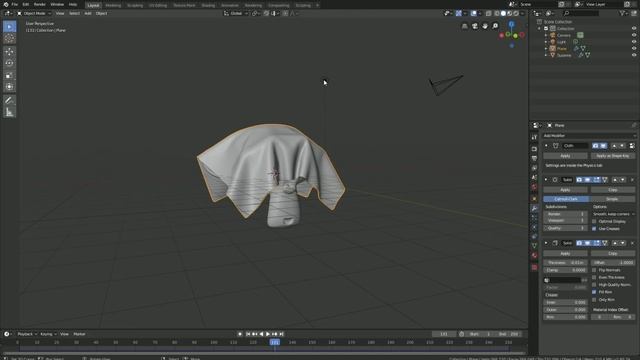This screenshot has width=640, height=360.
Task: Select the Select Box tool in toolbar
Action: pyautogui.click(x=9, y=27)
